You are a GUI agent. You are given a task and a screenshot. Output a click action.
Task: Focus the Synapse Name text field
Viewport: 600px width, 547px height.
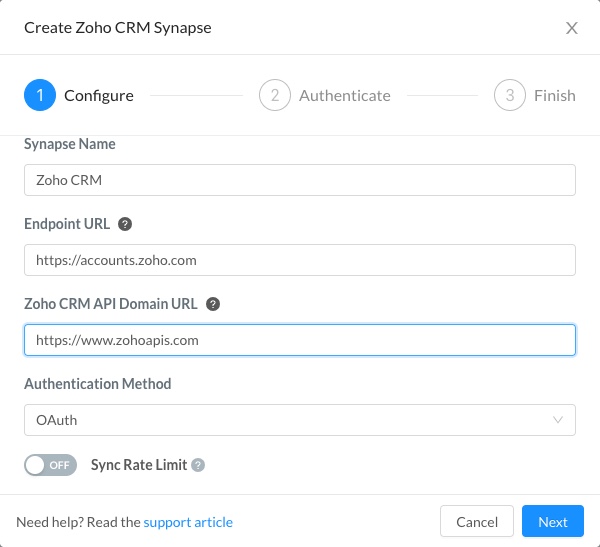coord(299,180)
